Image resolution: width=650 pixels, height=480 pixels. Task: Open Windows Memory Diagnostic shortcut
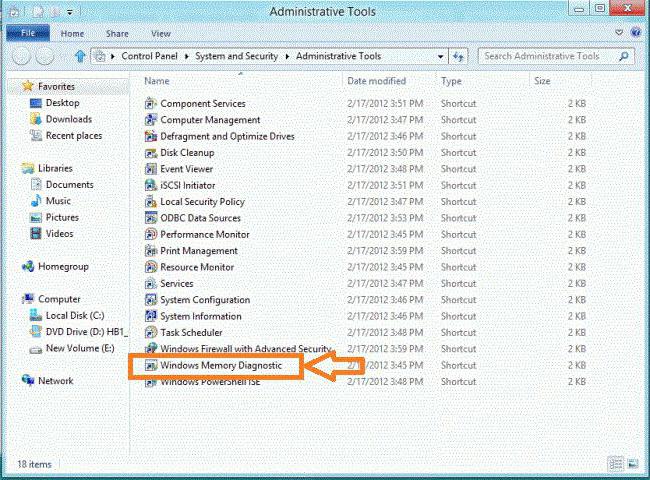point(221,366)
